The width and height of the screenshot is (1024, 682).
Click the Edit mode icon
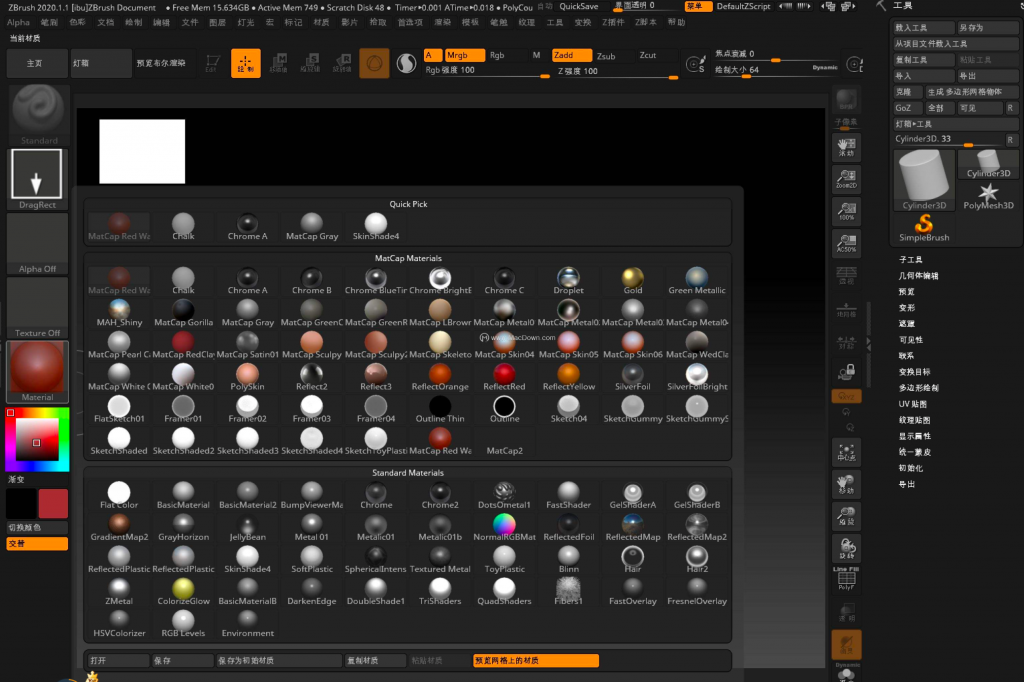[212, 63]
